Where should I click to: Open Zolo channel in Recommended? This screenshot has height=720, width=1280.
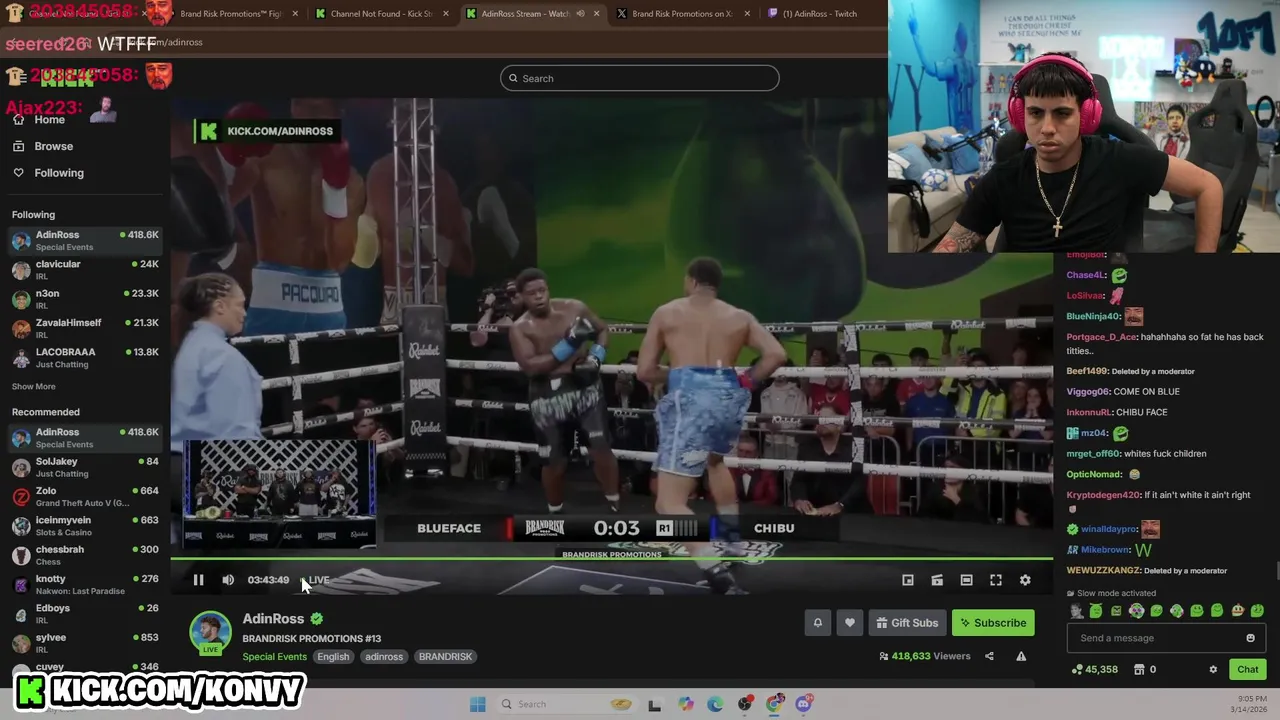pyautogui.click(x=85, y=496)
